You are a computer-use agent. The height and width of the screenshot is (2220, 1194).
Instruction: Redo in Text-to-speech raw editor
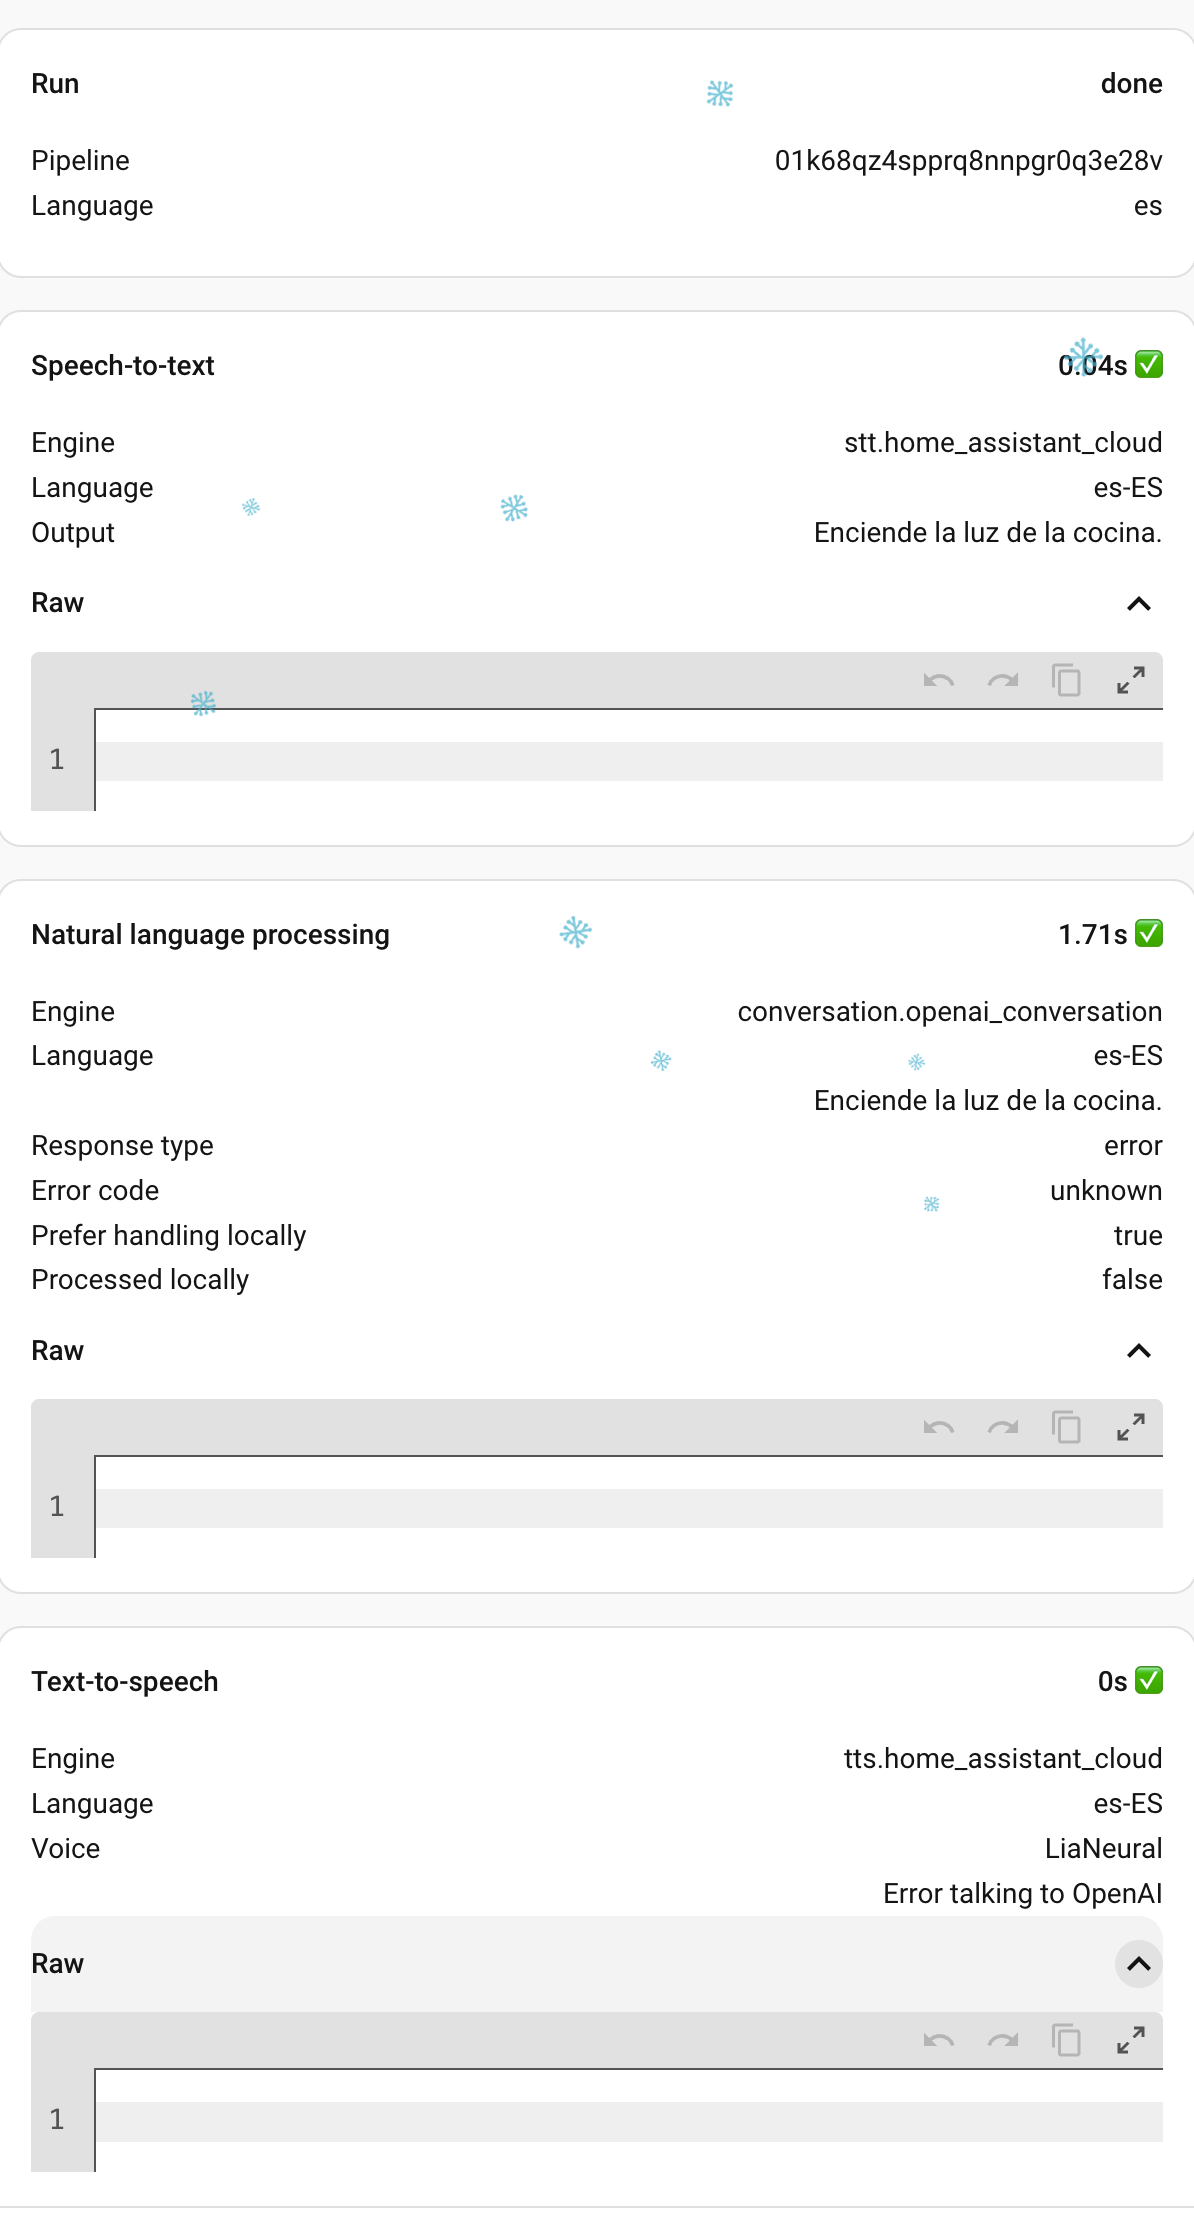coord(1002,2040)
